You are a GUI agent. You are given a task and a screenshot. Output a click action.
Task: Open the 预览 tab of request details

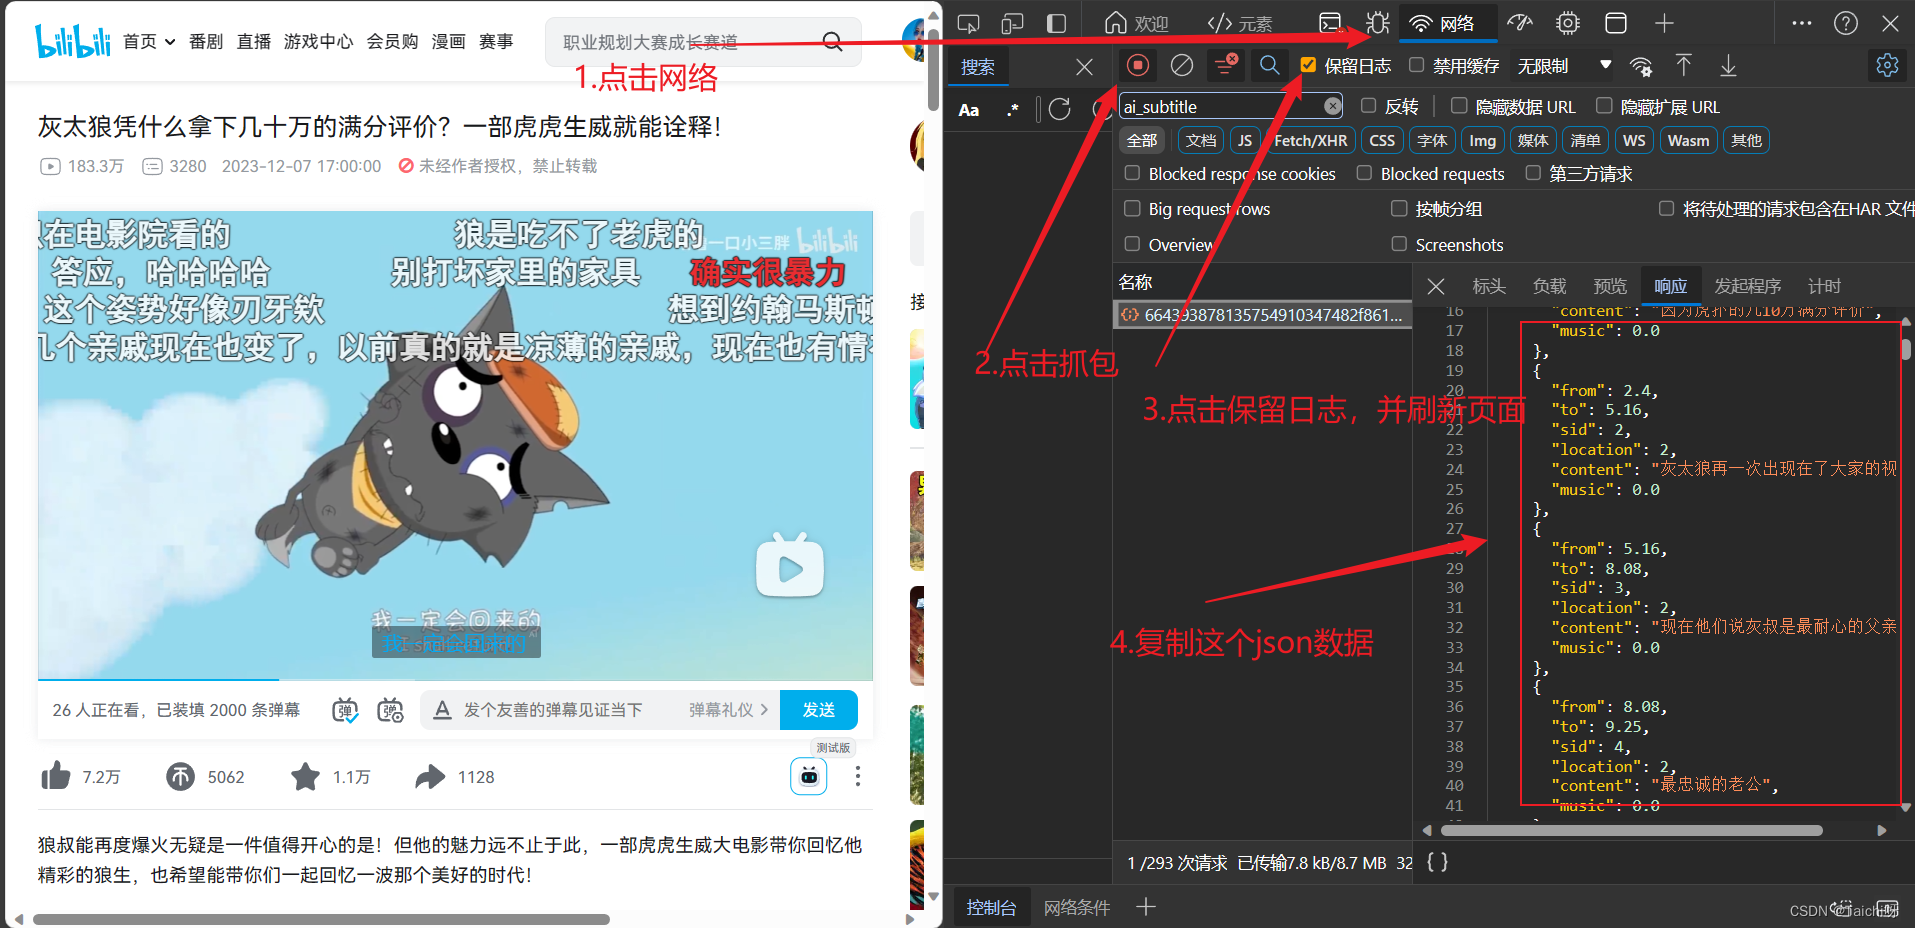click(1610, 286)
